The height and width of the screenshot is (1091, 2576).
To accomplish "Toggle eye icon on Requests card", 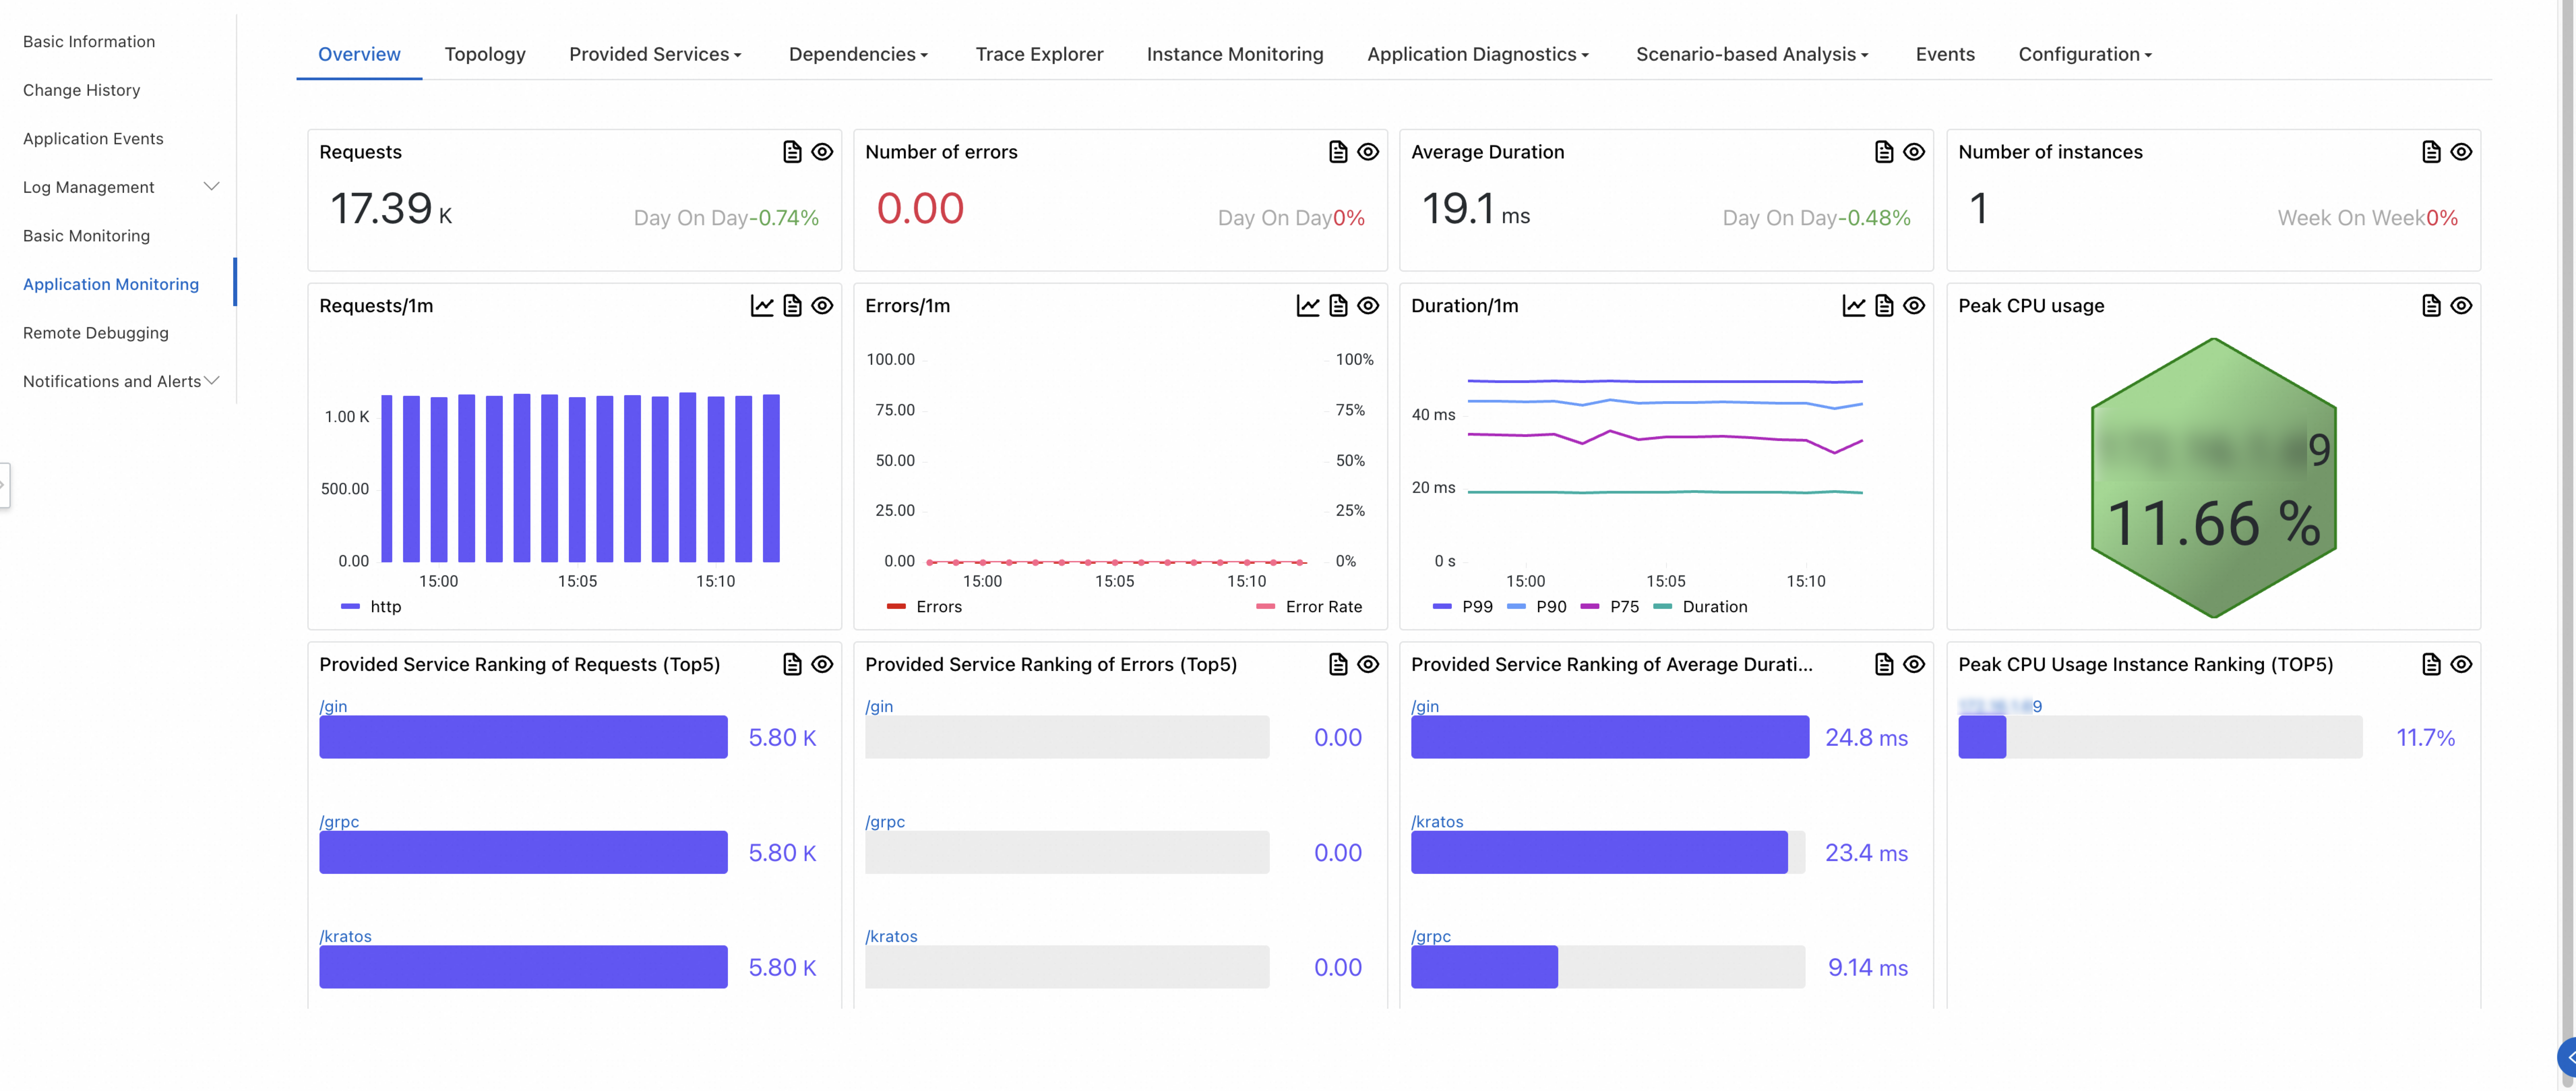I will pos(822,152).
